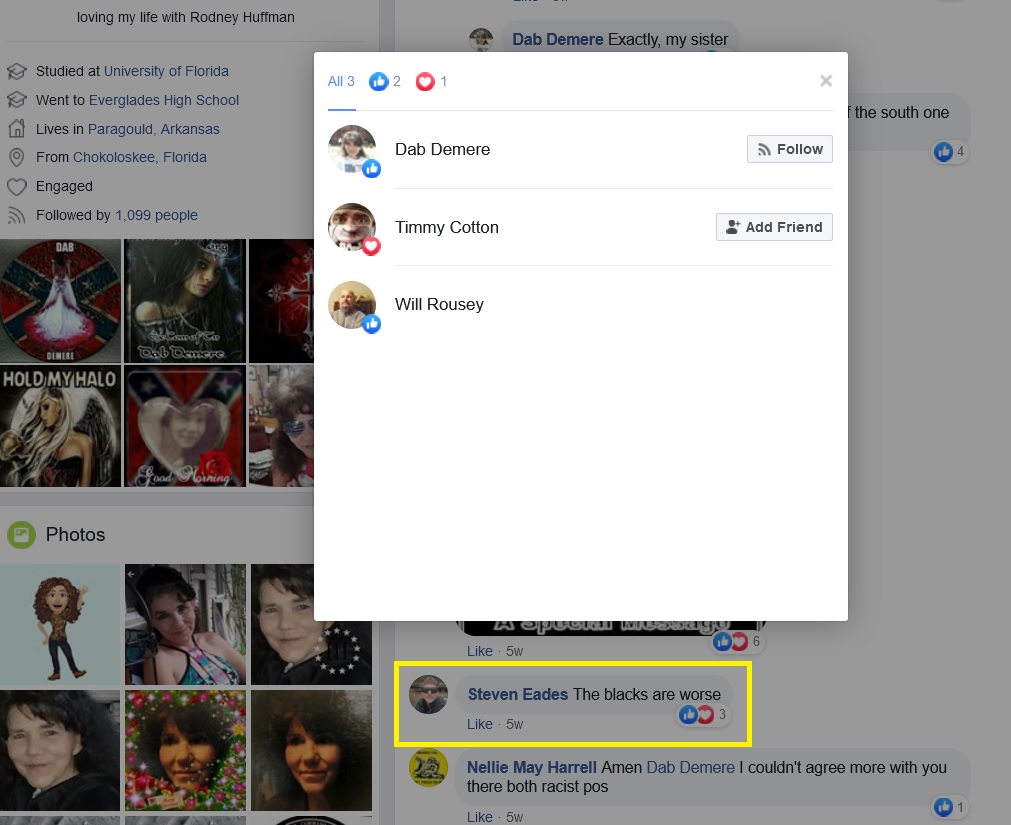Click the feed icon beside Followed by
This screenshot has height=825, width=1011.
pos(17,215)
